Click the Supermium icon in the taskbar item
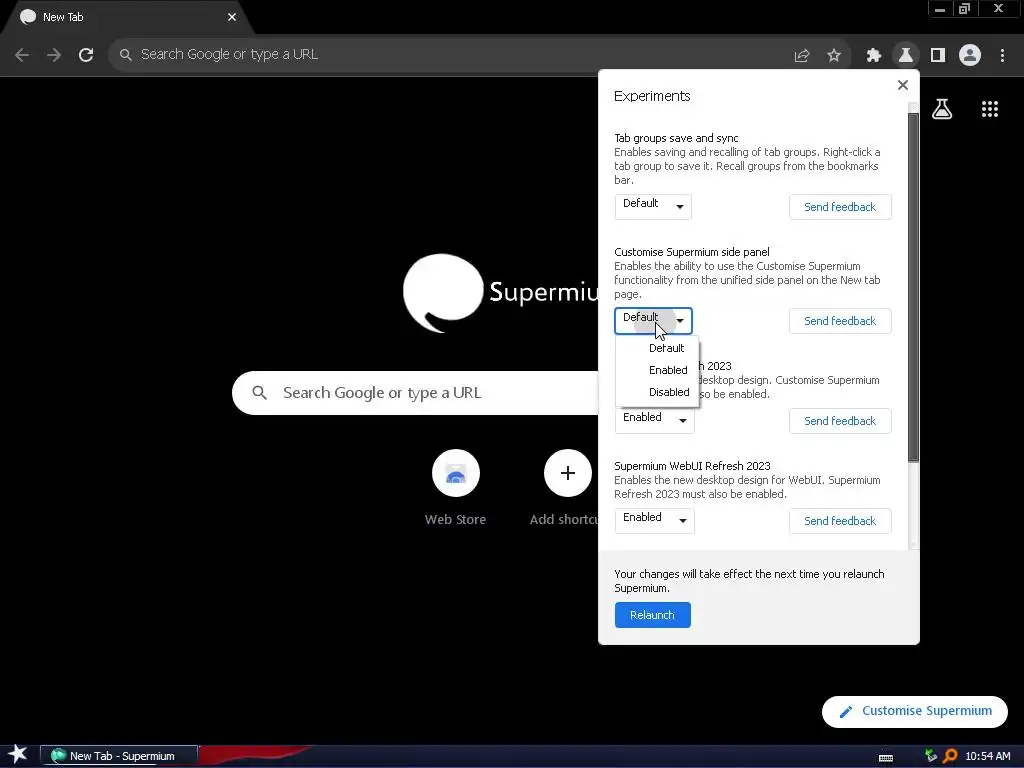Screen dimensions: 1024x768 [x=58, y=756]
